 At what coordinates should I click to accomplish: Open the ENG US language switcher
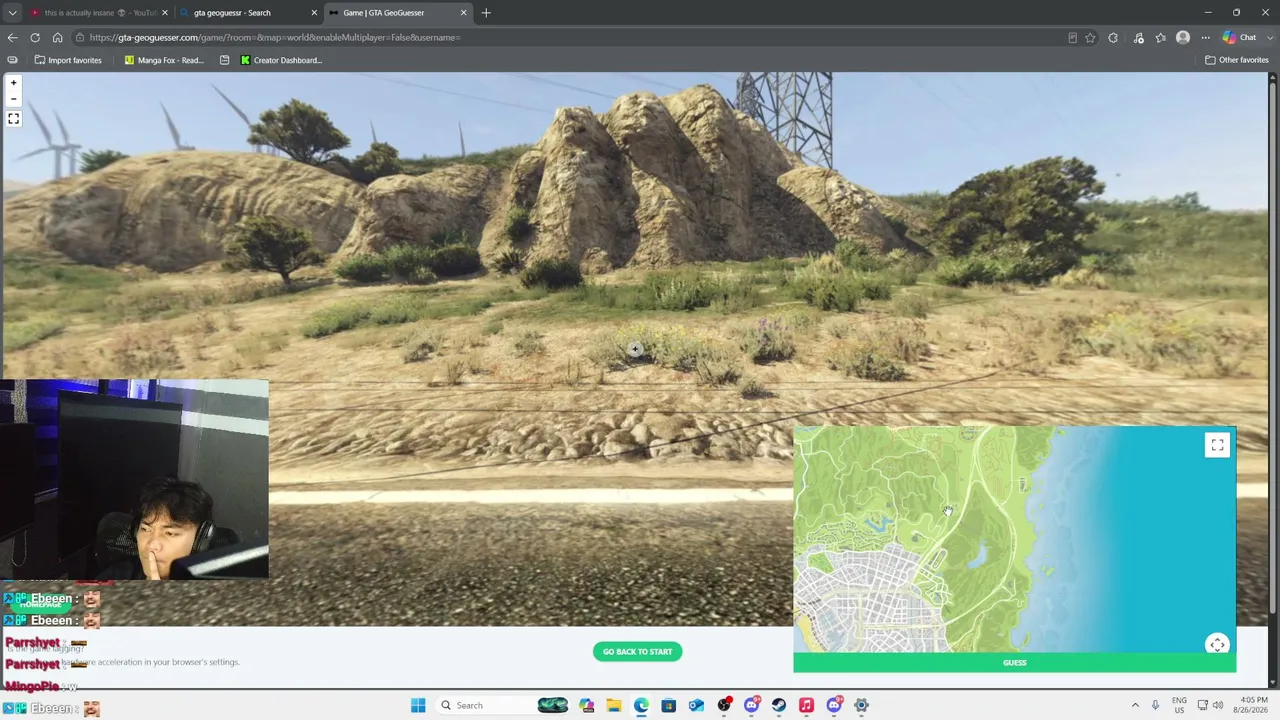pos(1180,705)
